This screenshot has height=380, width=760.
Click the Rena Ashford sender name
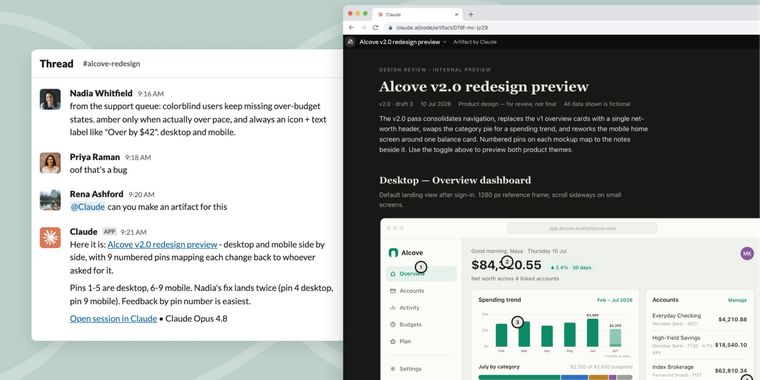tap(96, 194)
